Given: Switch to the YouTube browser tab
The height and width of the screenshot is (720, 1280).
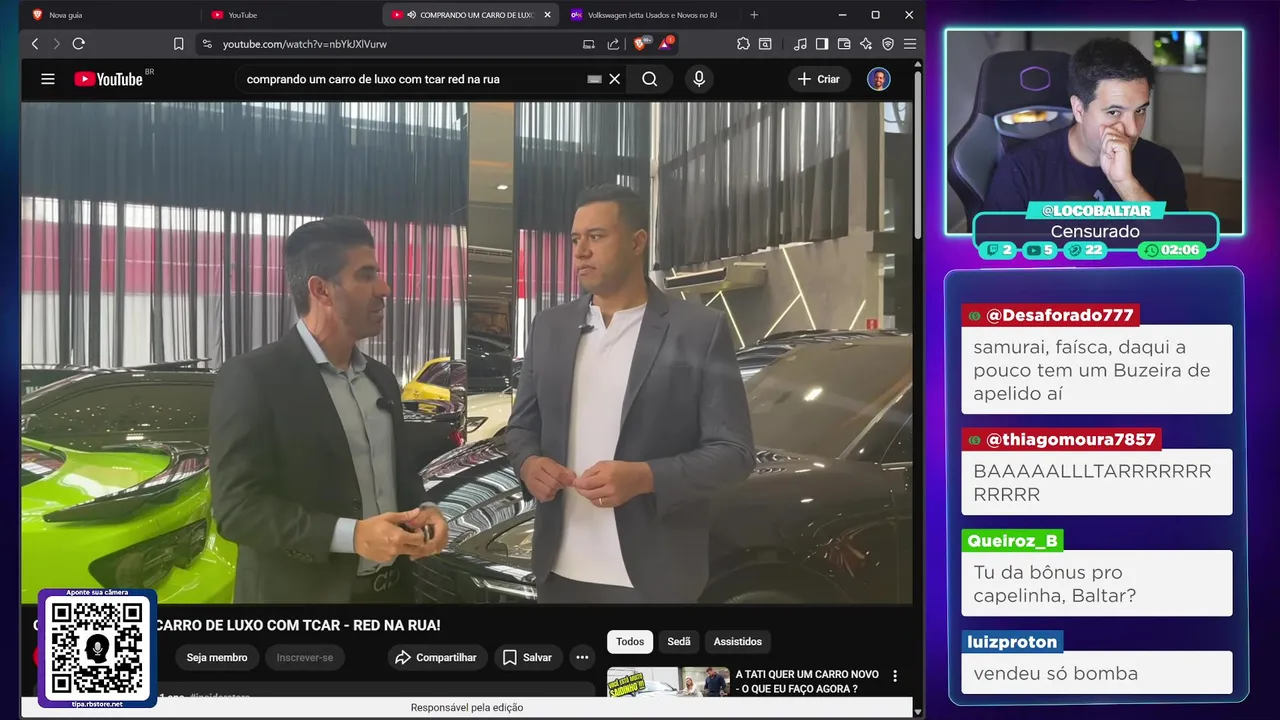Looking at the screenshot, I should (x=243, y=15).
